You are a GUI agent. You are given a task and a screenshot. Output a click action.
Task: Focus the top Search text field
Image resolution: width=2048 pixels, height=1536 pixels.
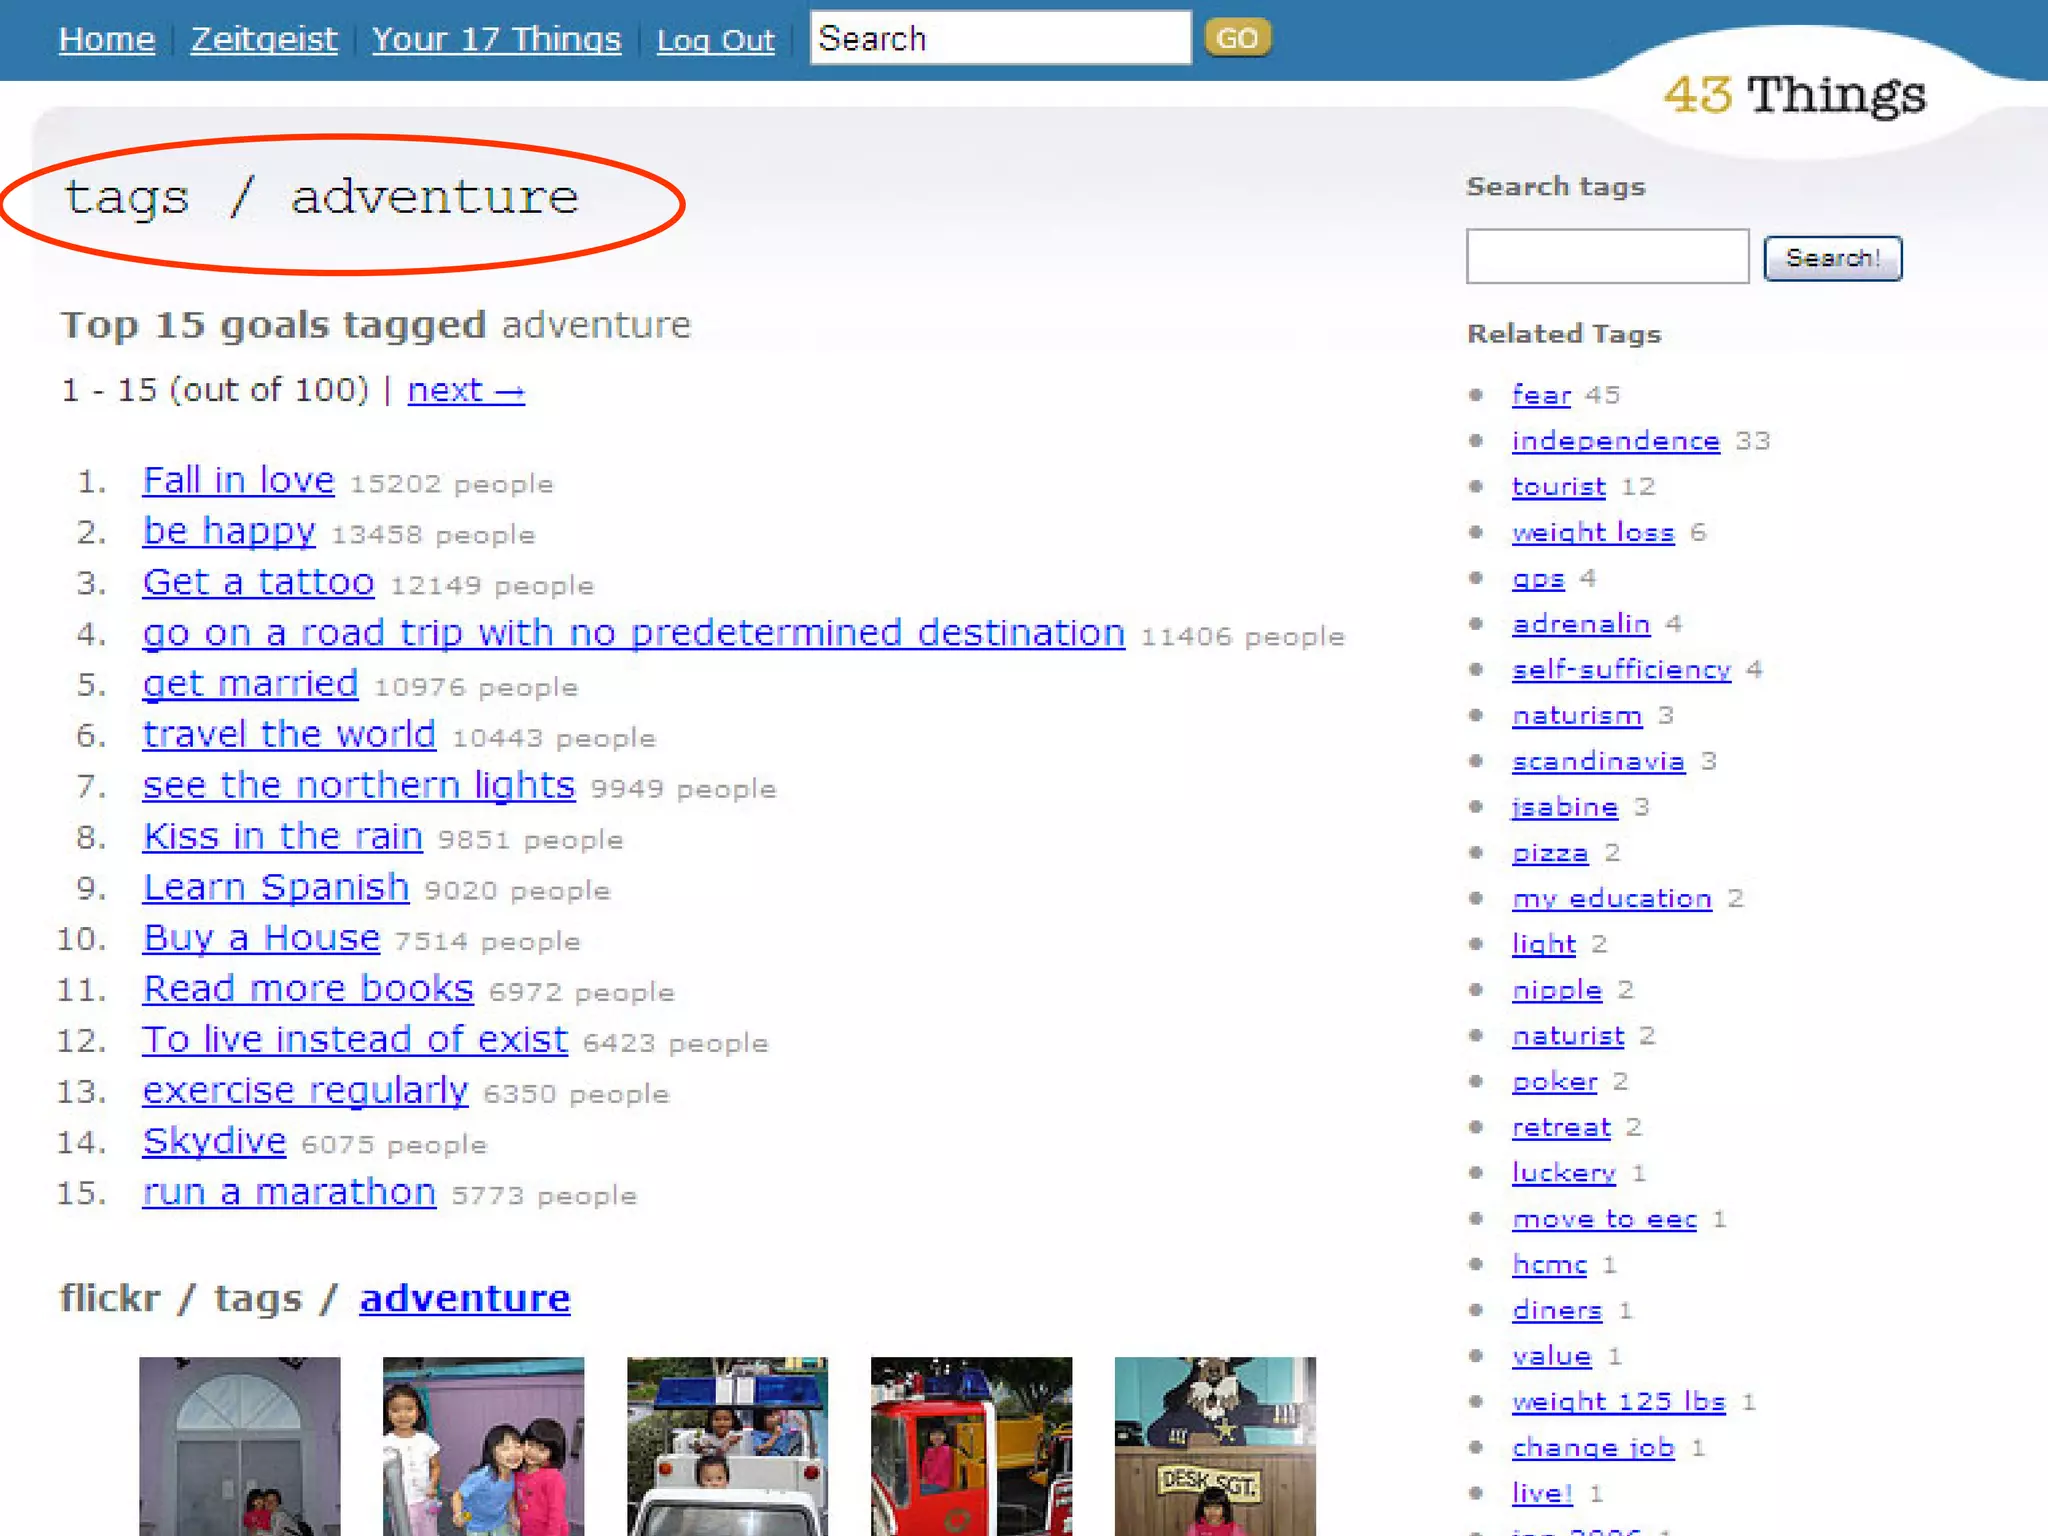tap(1000, 39)
